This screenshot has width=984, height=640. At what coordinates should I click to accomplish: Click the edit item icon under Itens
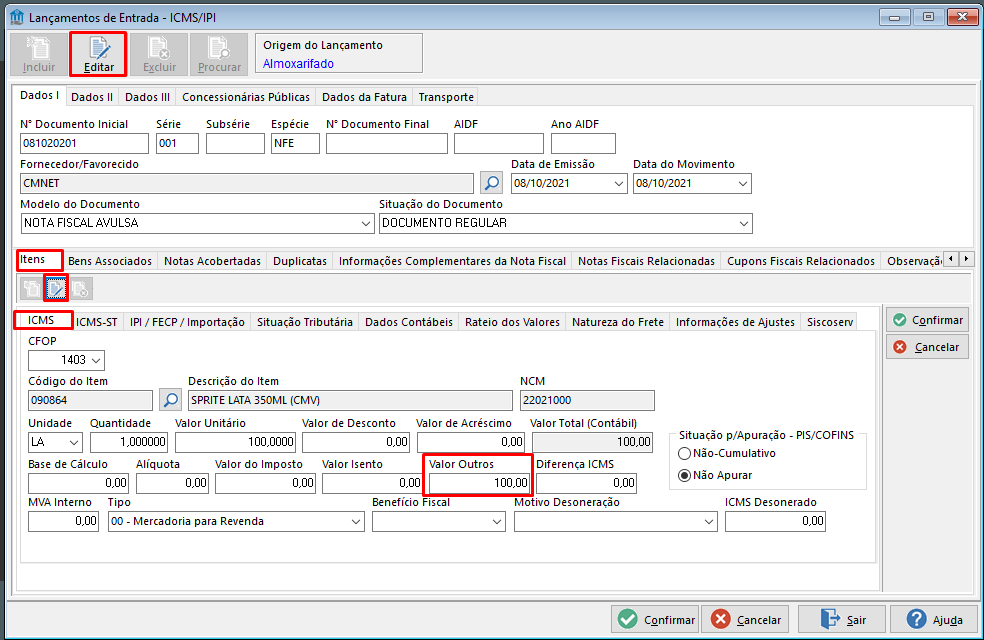[56, 289]
